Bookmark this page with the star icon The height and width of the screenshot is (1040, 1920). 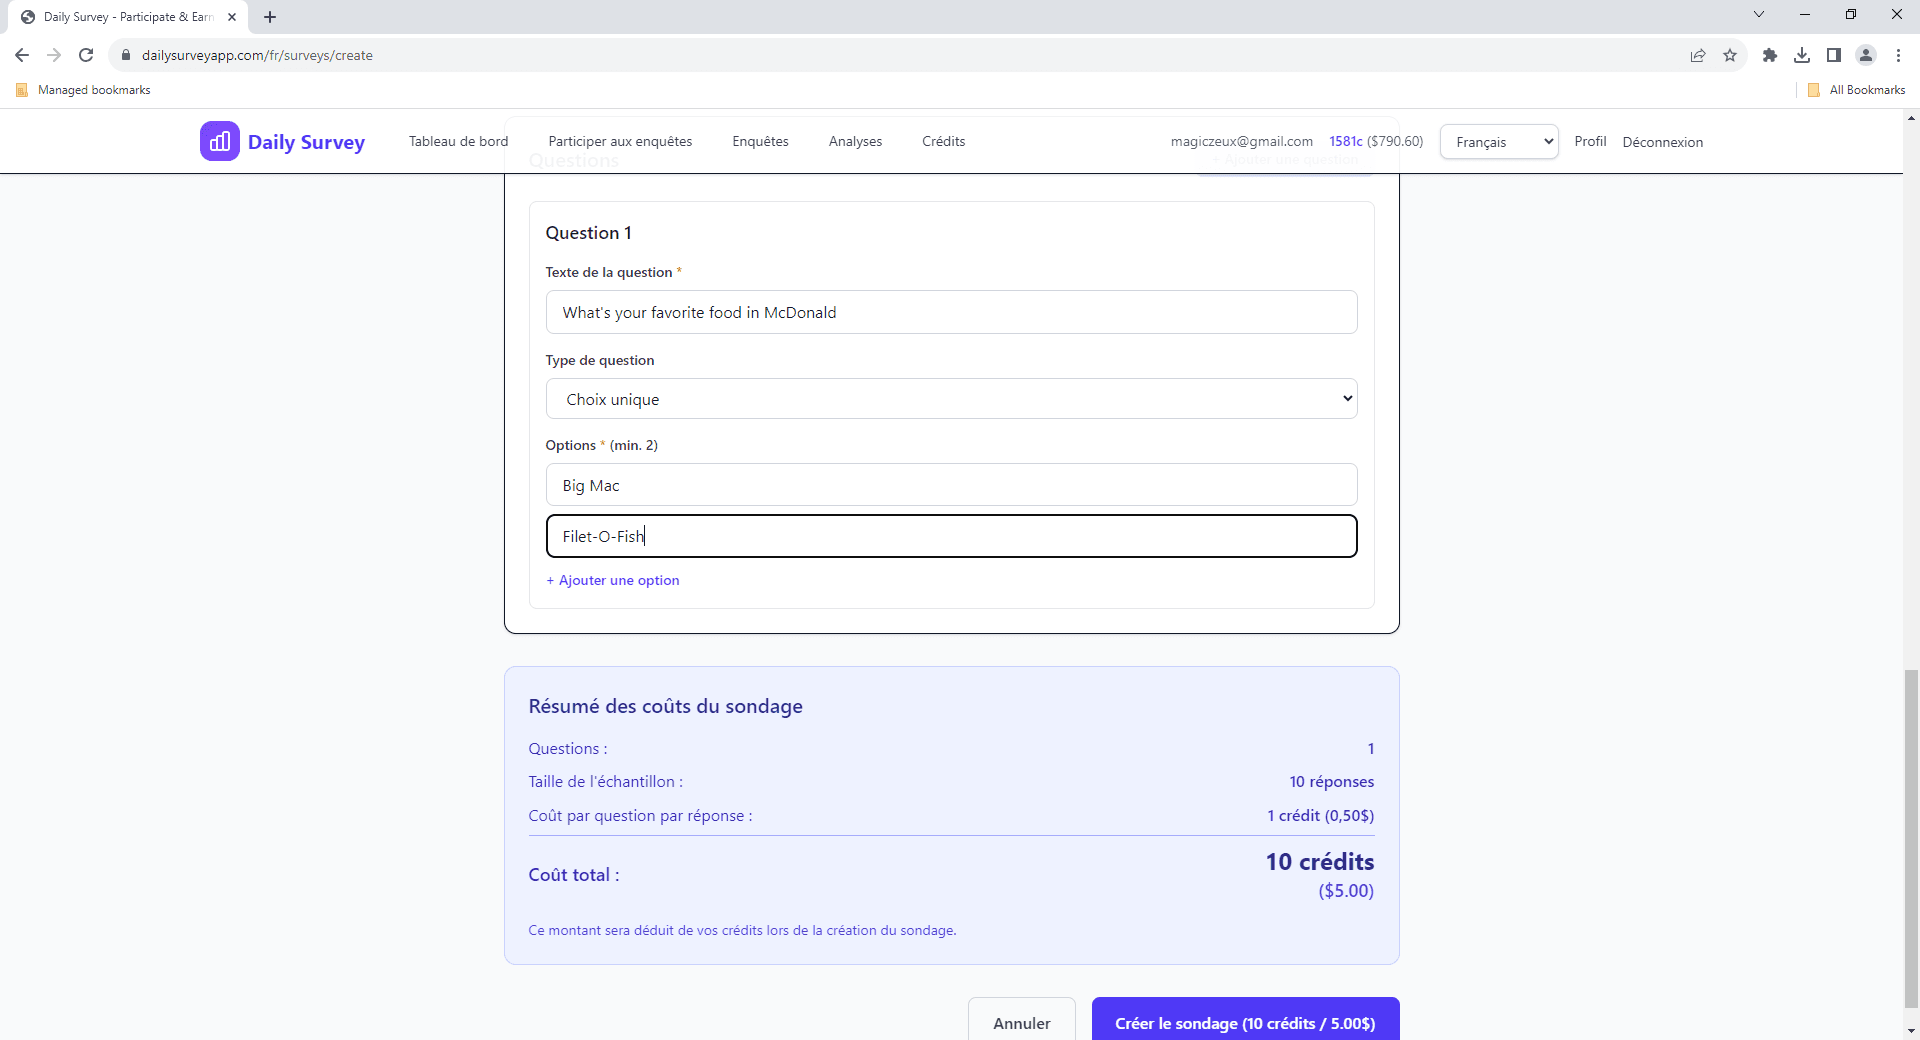[x=1730, y=55]
